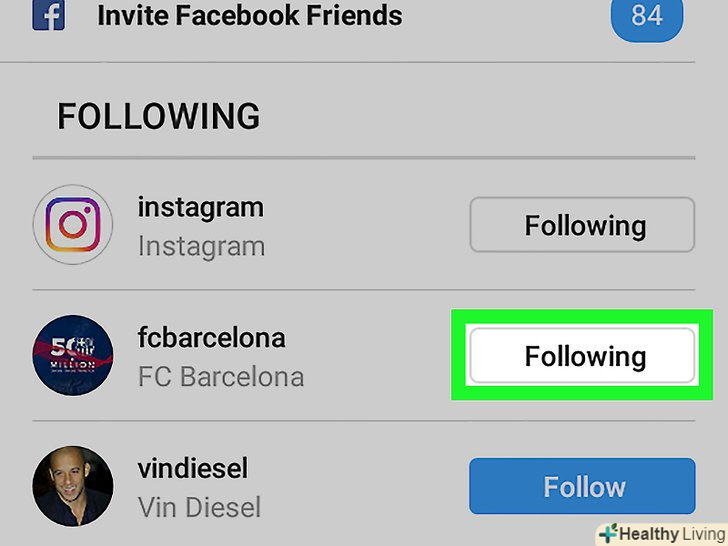Click the divider line under FOLLOWING heading

[364, 158]
